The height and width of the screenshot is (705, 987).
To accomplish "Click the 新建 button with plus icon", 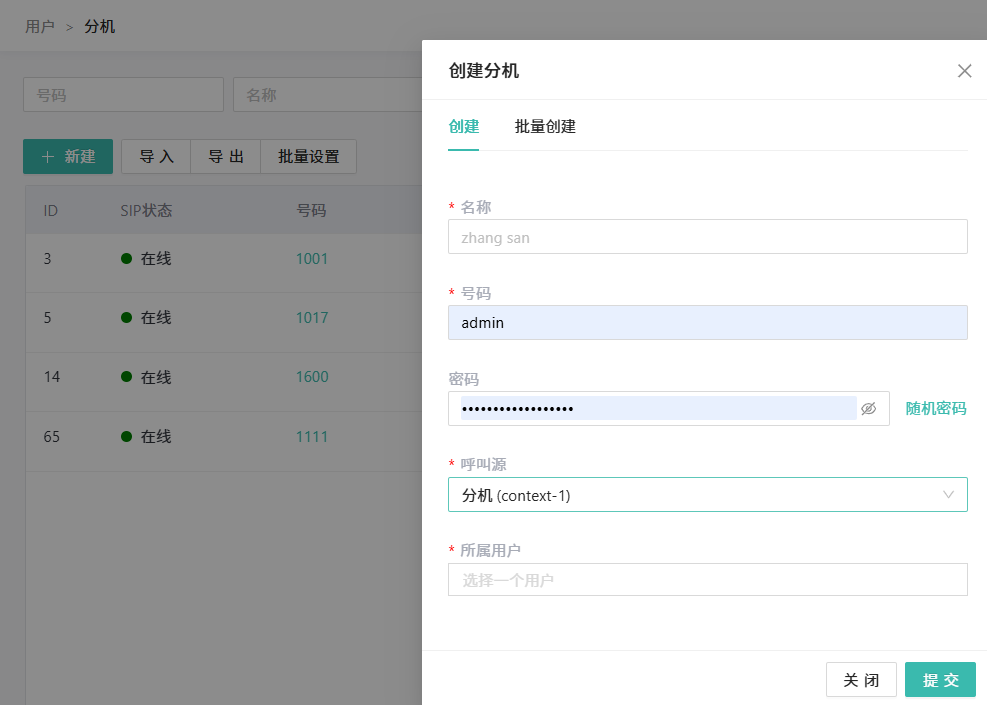I will (68, 157).
